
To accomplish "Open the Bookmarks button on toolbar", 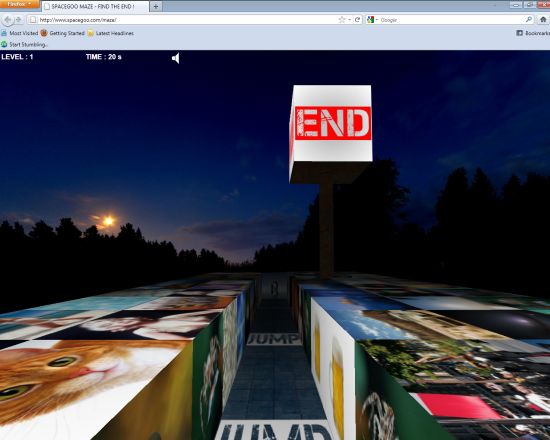I will pyautogui.click(x=533, y=33).
